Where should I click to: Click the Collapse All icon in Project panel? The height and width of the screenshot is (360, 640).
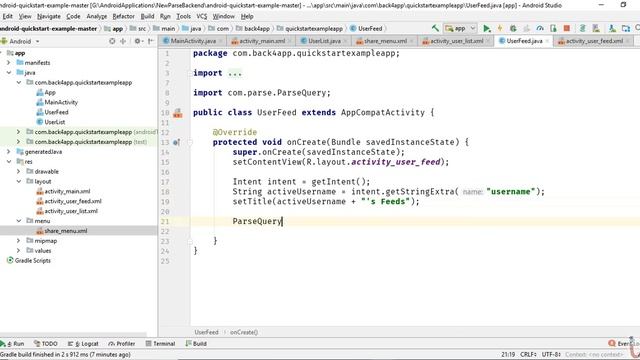pos(123,41)
